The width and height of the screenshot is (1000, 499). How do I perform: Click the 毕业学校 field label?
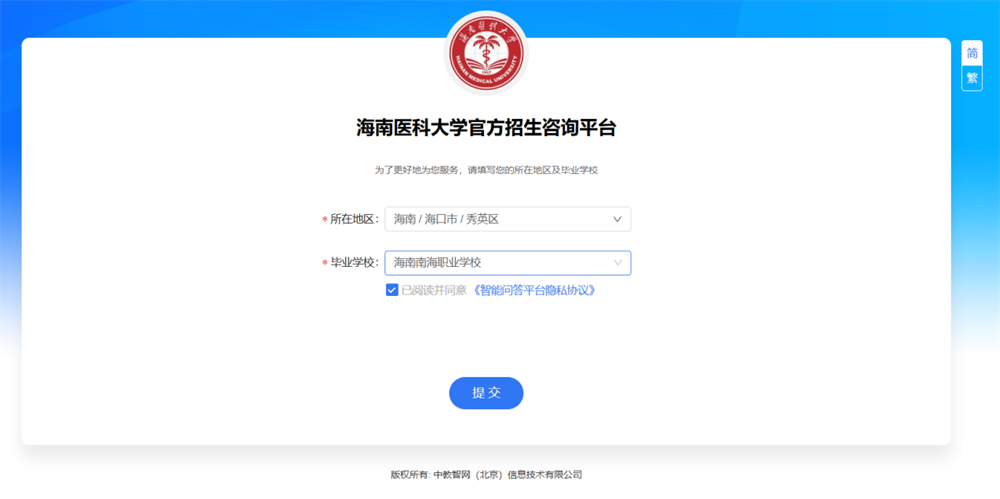pos(354,263)
